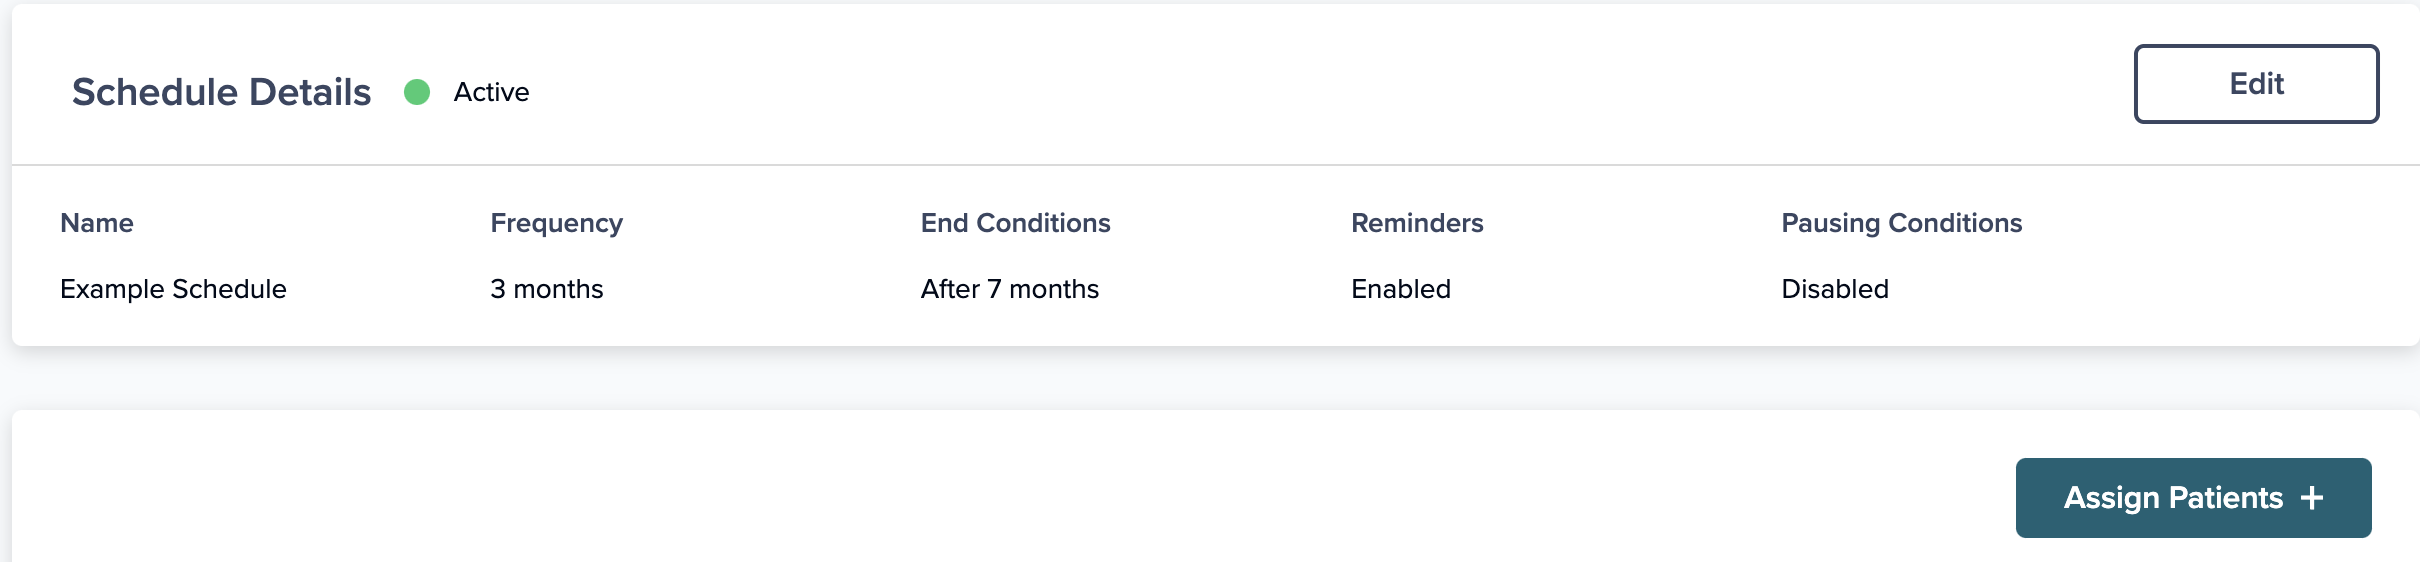Select the Active status label

[491, 92]
